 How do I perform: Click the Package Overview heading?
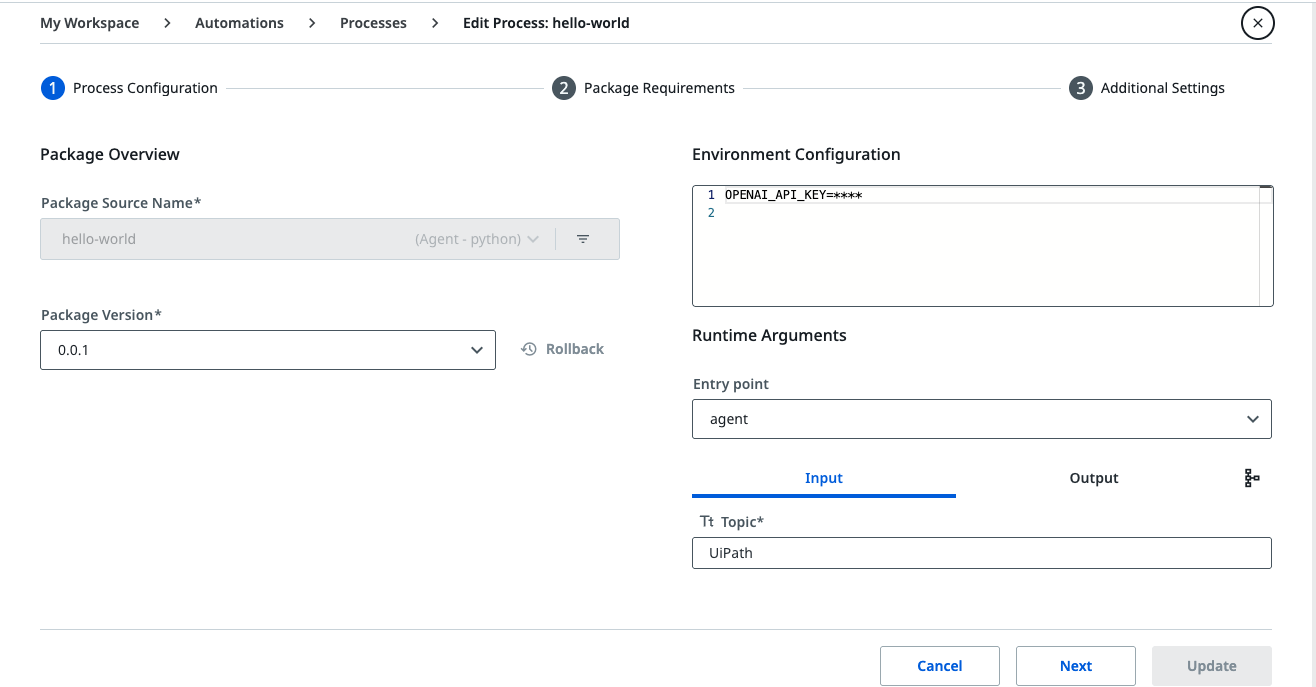pos(110,154)
